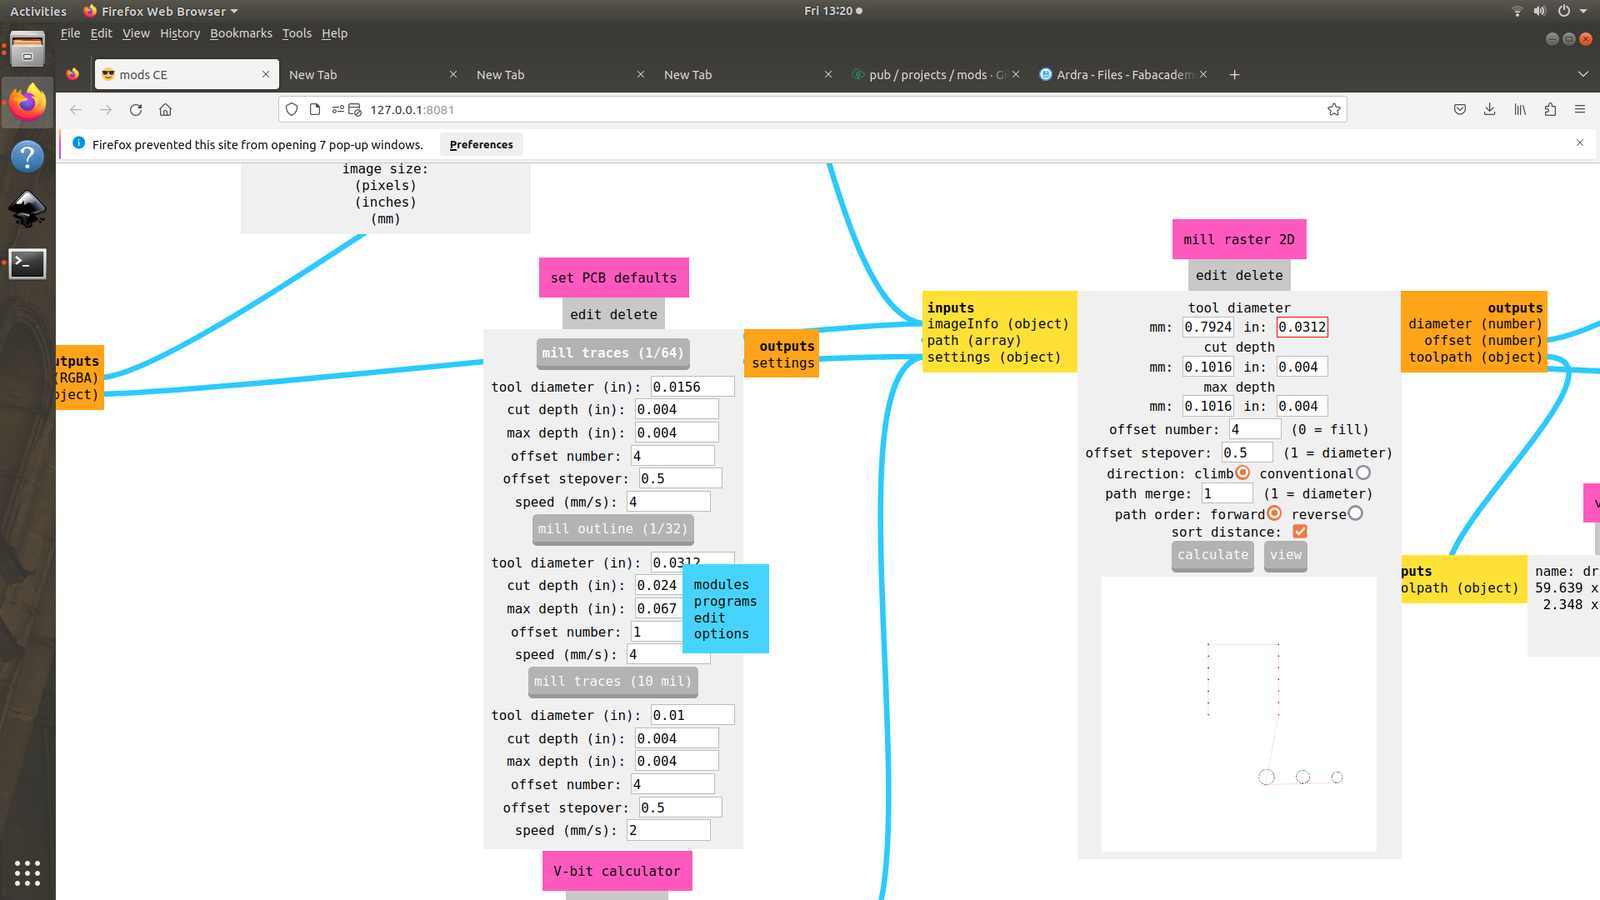The image size is (1600, 900).
Task: Click the path merge input field
Action: (1227, 493)
